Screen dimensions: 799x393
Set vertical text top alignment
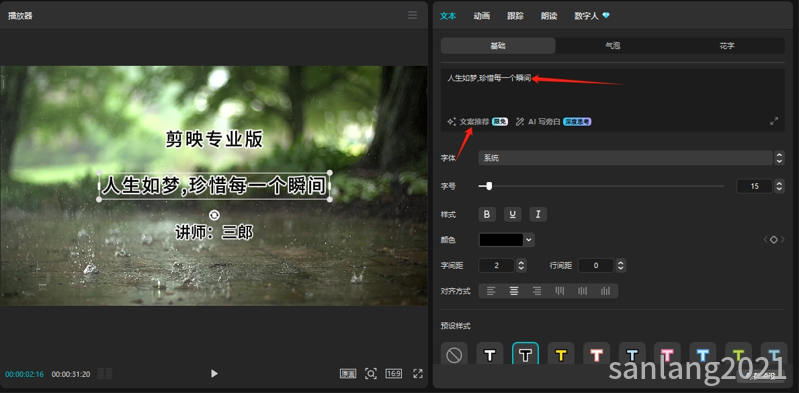560,291
